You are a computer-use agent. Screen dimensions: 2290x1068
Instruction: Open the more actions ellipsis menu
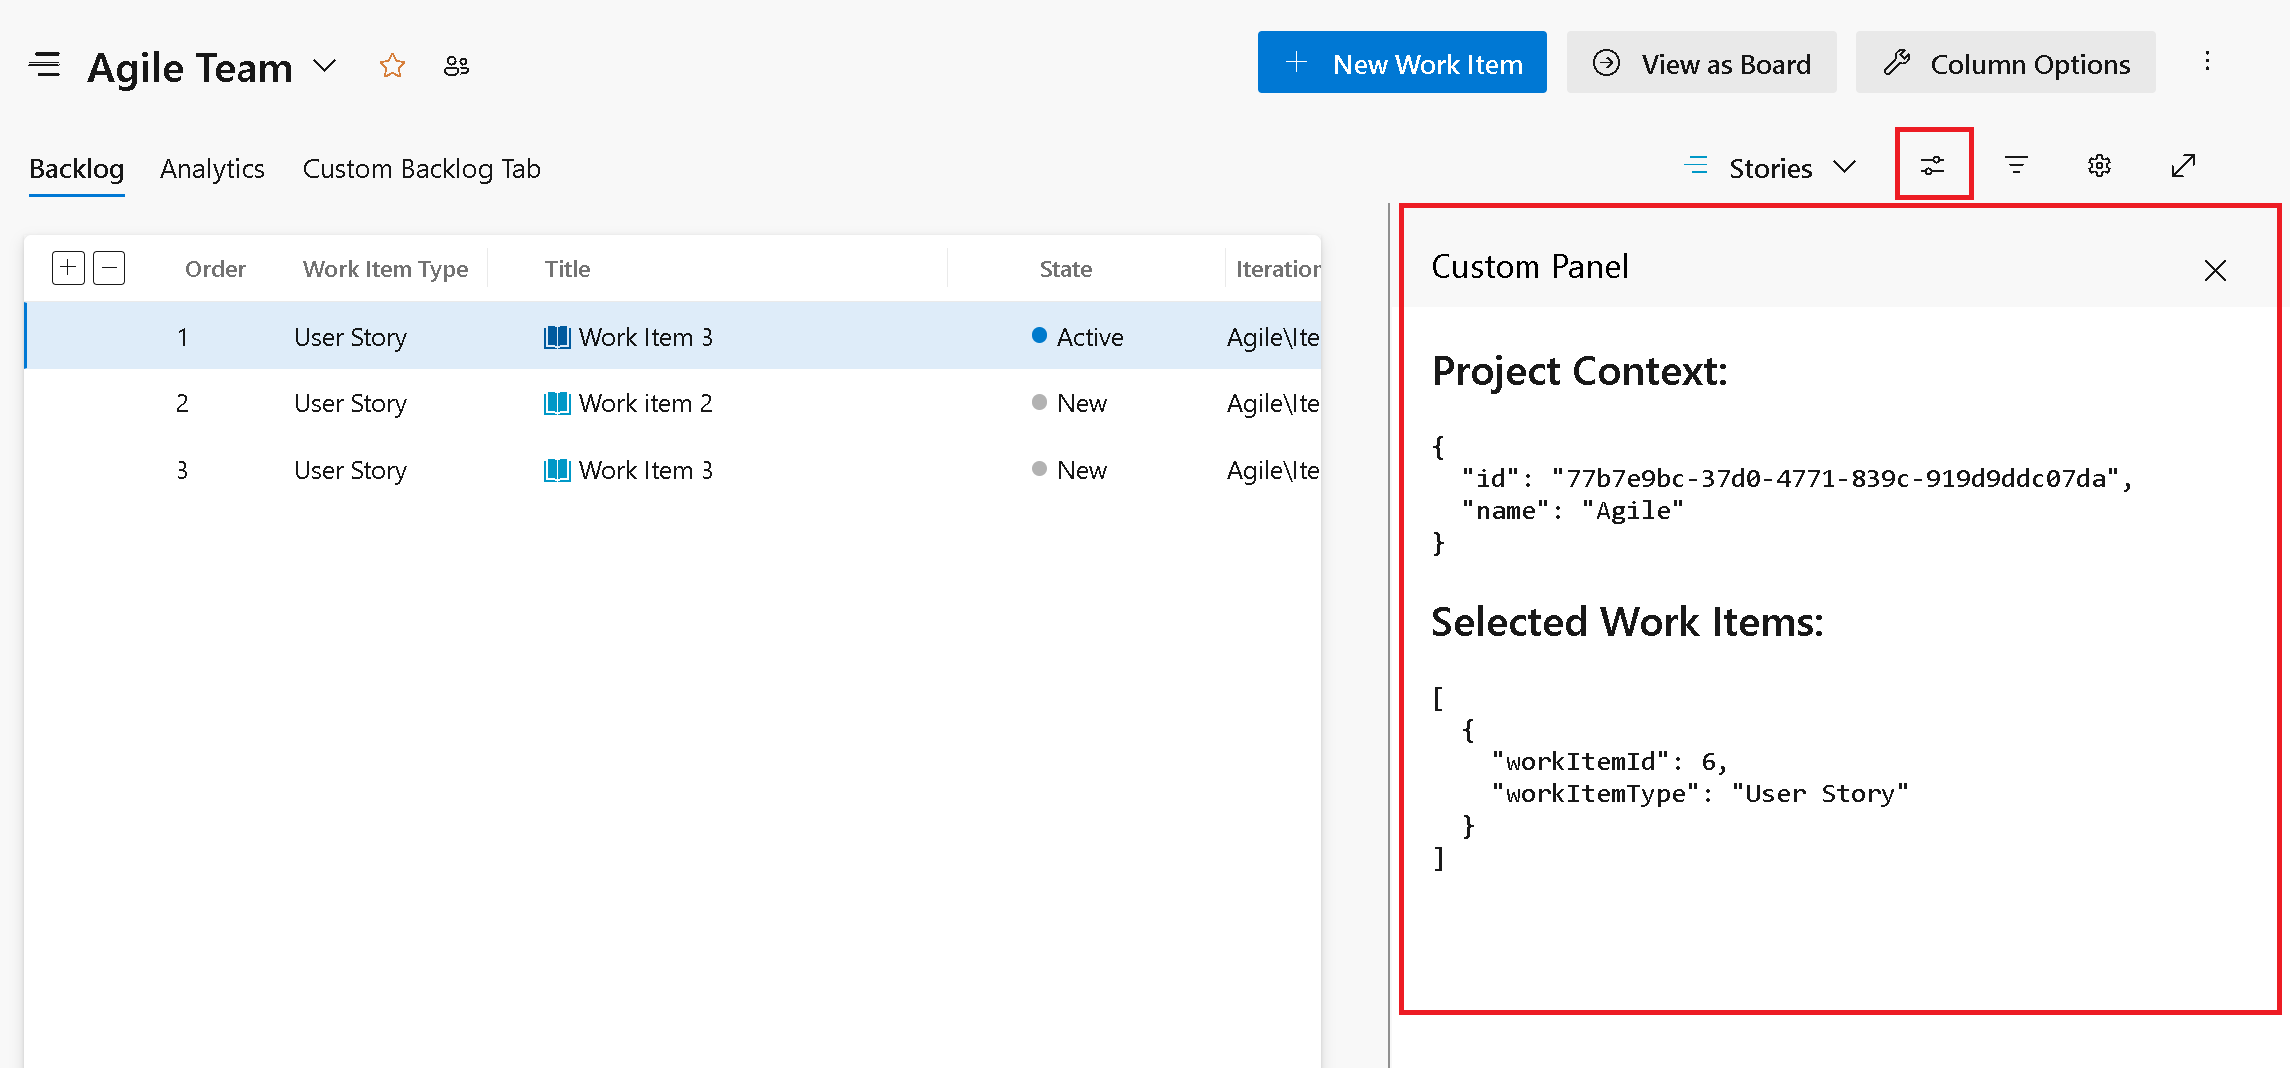click(2207, 62)
